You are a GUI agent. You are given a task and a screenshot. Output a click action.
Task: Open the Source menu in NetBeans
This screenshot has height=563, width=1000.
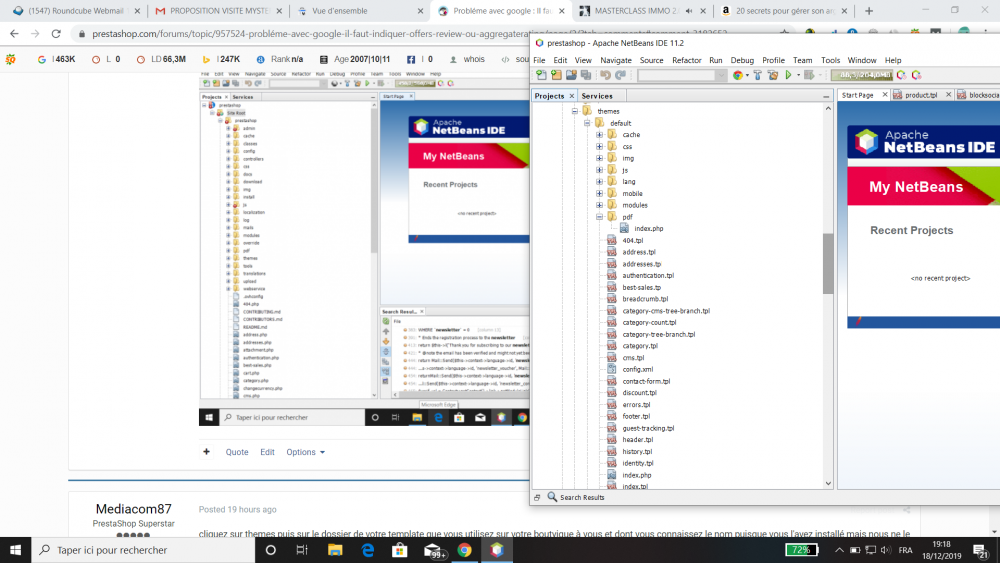click(x=651, y=60)
